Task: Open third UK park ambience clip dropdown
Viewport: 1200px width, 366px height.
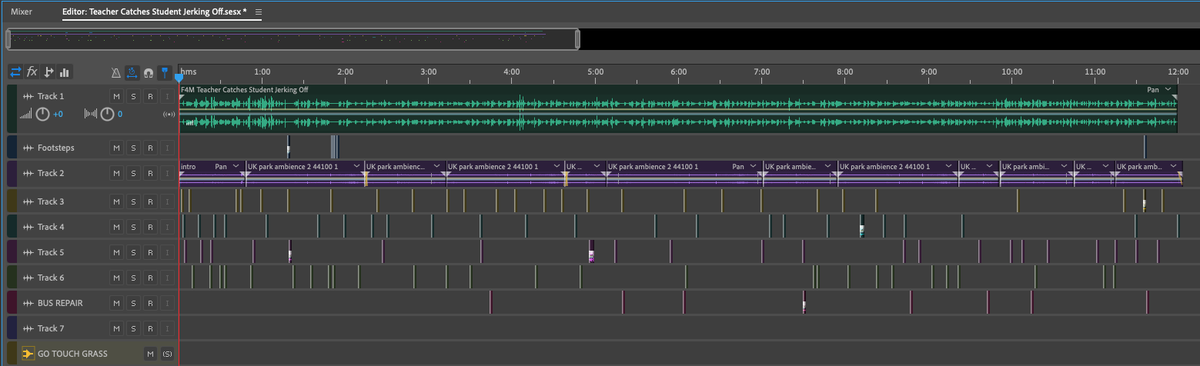Action: (x=556, y=166)
